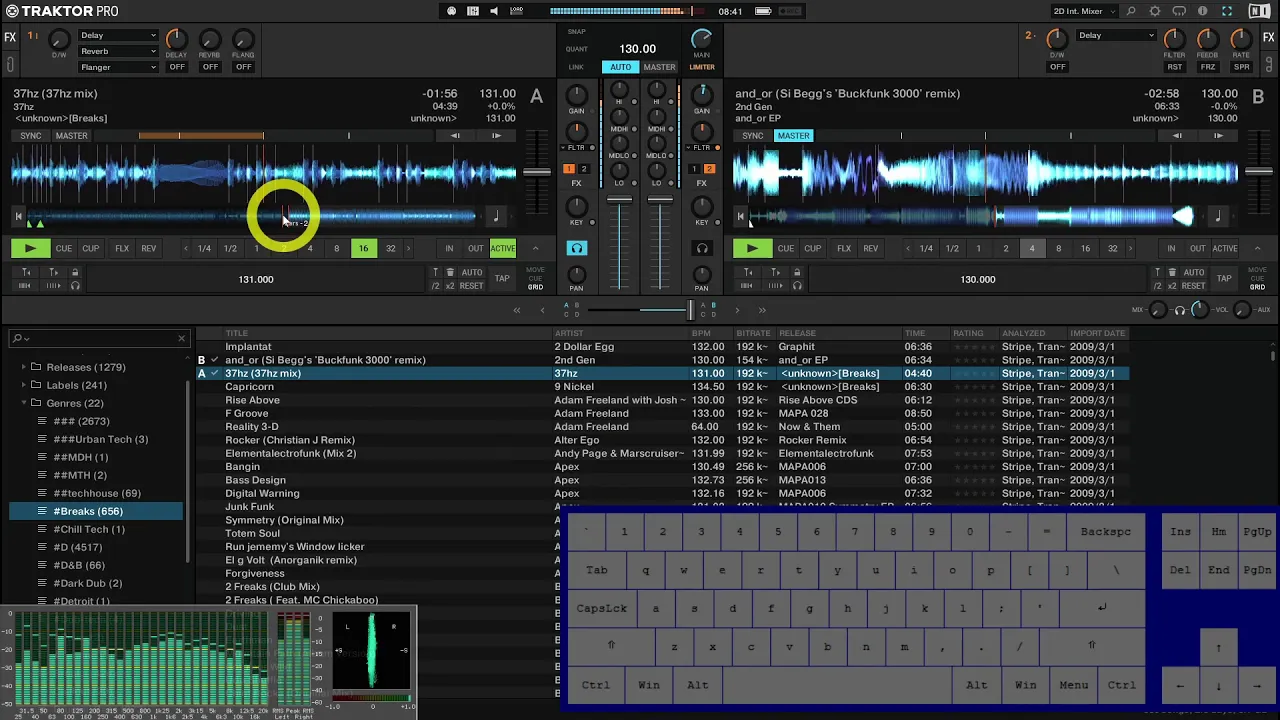Expand the Releases (1279) tree node
Screen dimensions: 1280x720
tap(24, 367)
